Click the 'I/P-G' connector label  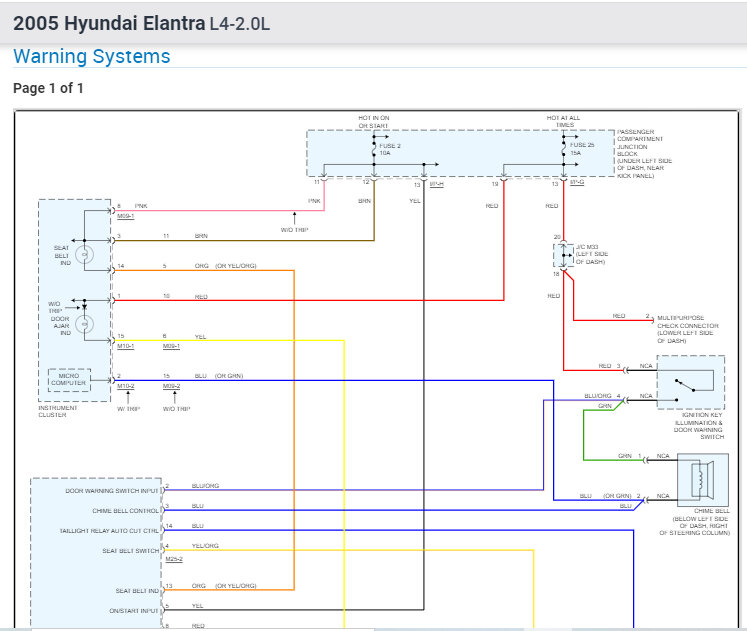point(577,182)
